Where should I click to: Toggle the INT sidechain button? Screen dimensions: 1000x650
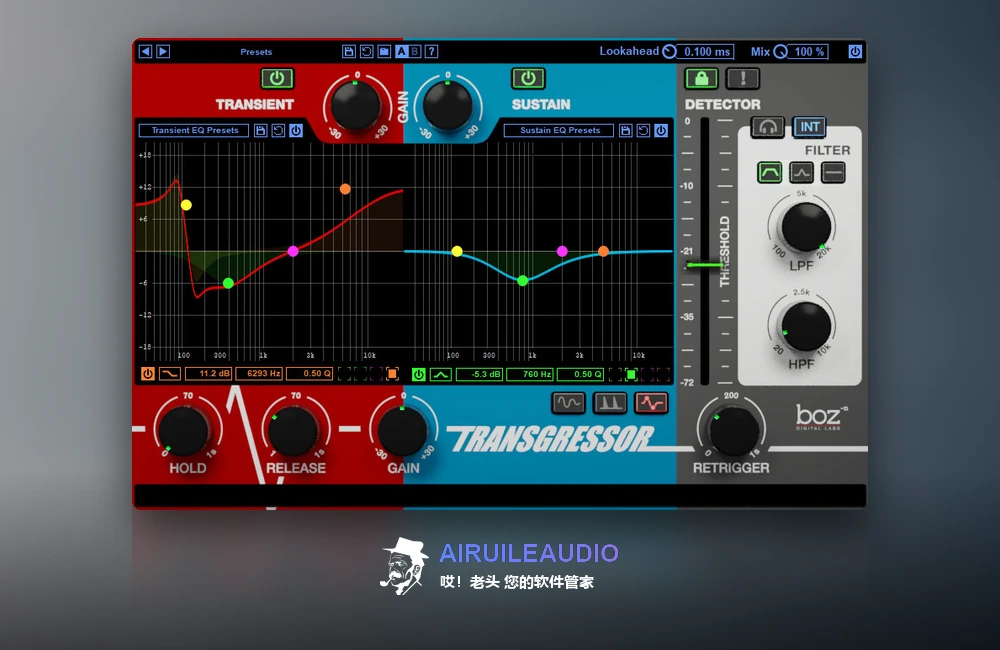coord(809,127)
